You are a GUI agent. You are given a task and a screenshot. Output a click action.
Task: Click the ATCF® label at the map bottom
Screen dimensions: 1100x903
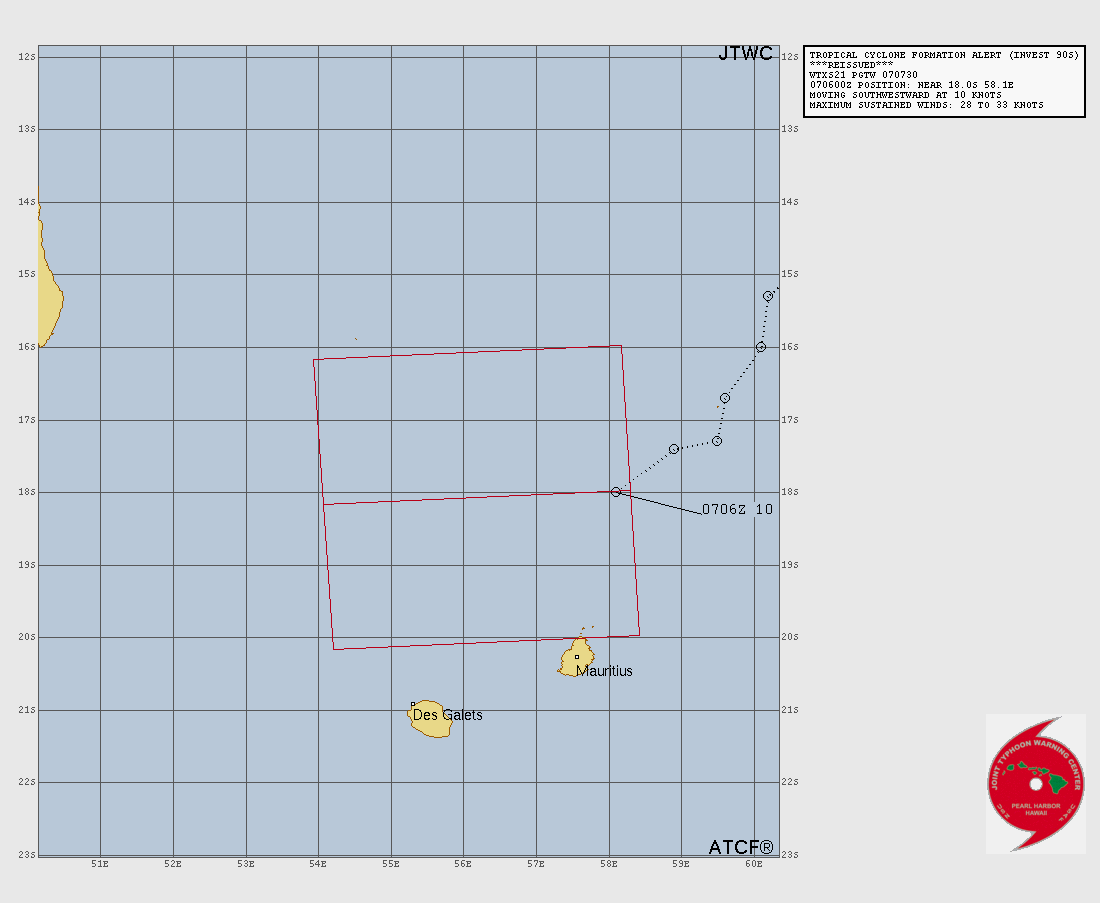(741, 847)
